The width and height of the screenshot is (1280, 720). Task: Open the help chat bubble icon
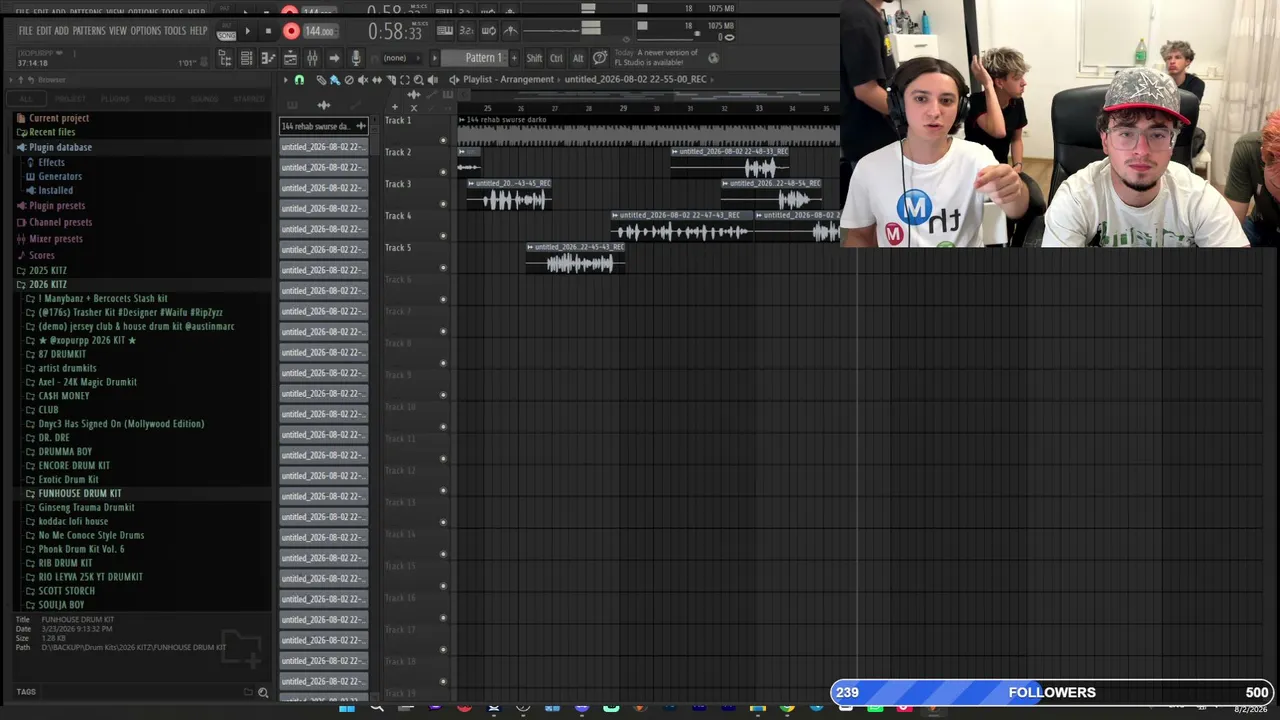[600, 58]
